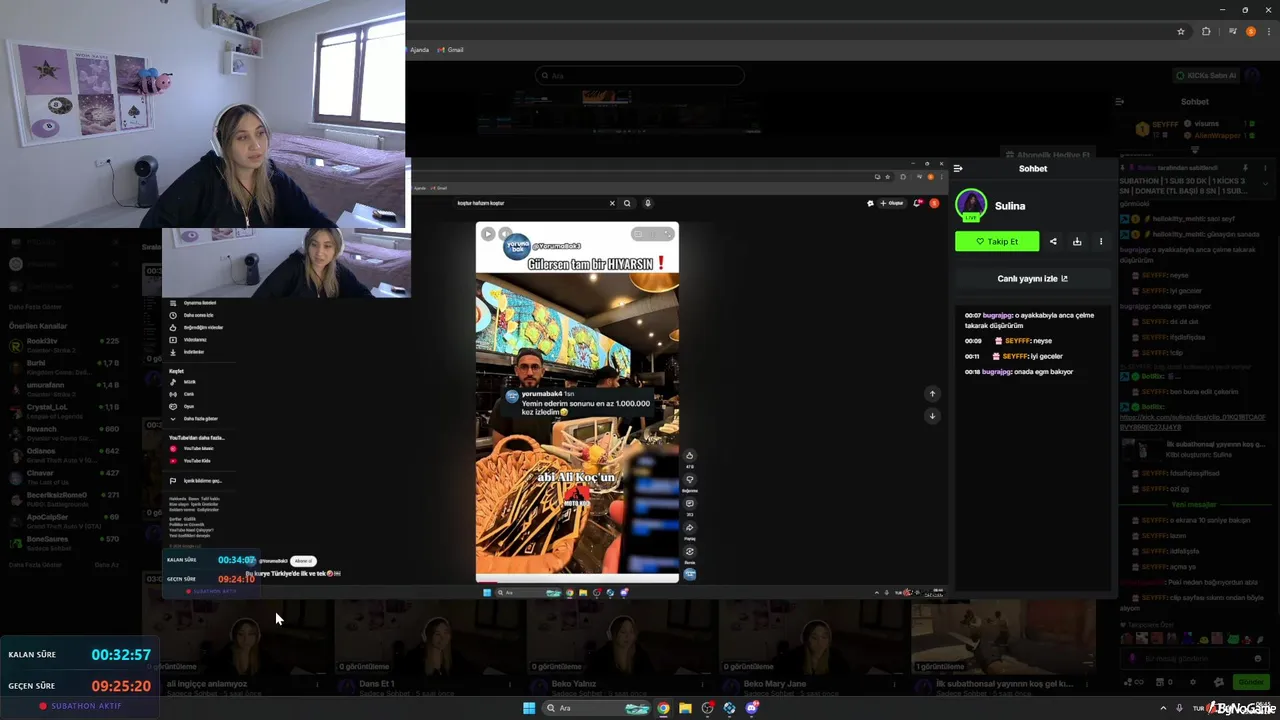Open the three-dot menu next to download icon
This screenshot has height=720, width=1280.
pyautogui.click(x=1101, y=241)
